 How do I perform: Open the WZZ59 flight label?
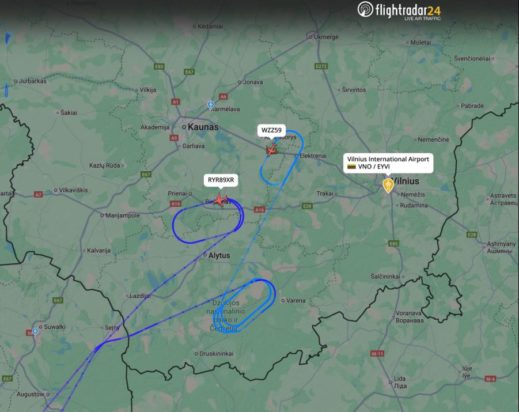pyautogui.click(x=271, y=130)
